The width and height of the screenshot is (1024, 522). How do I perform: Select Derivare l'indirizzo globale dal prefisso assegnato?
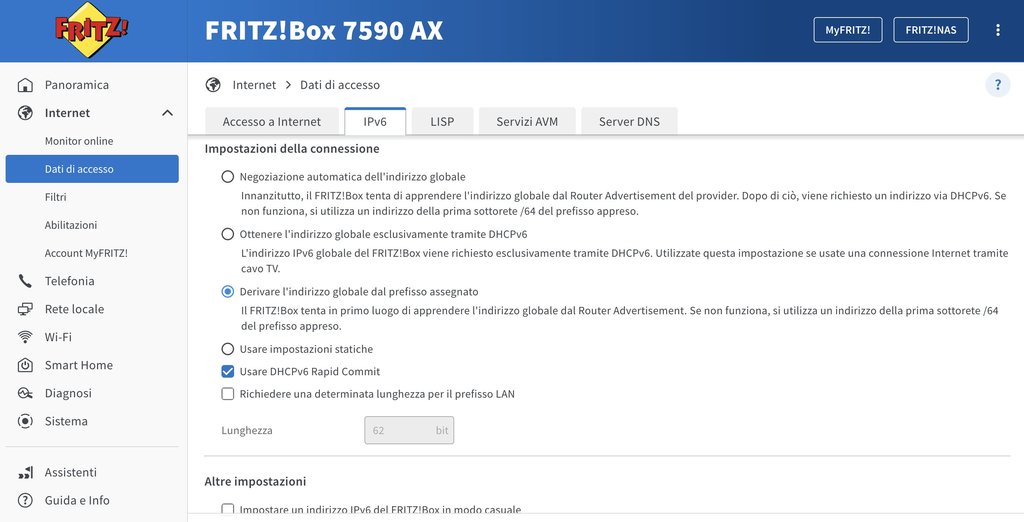227,291
